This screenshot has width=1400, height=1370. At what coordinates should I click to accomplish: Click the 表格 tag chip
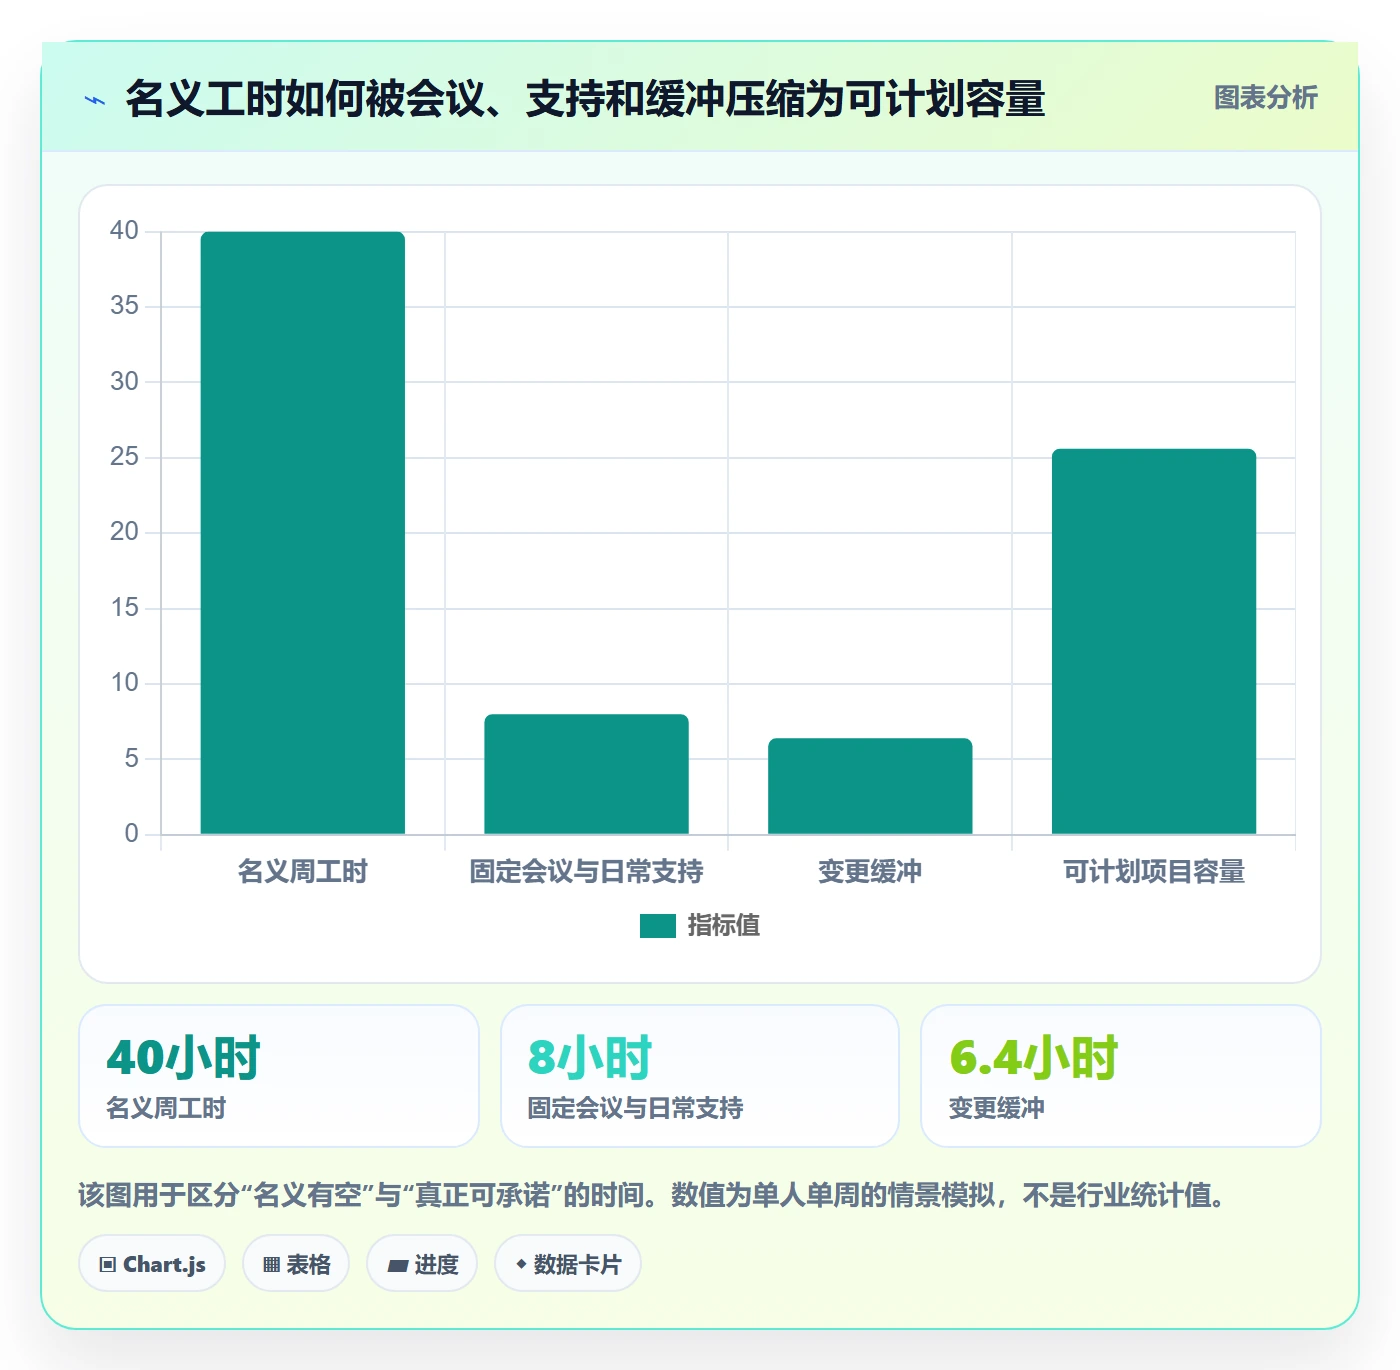(x=296, y=1264)
